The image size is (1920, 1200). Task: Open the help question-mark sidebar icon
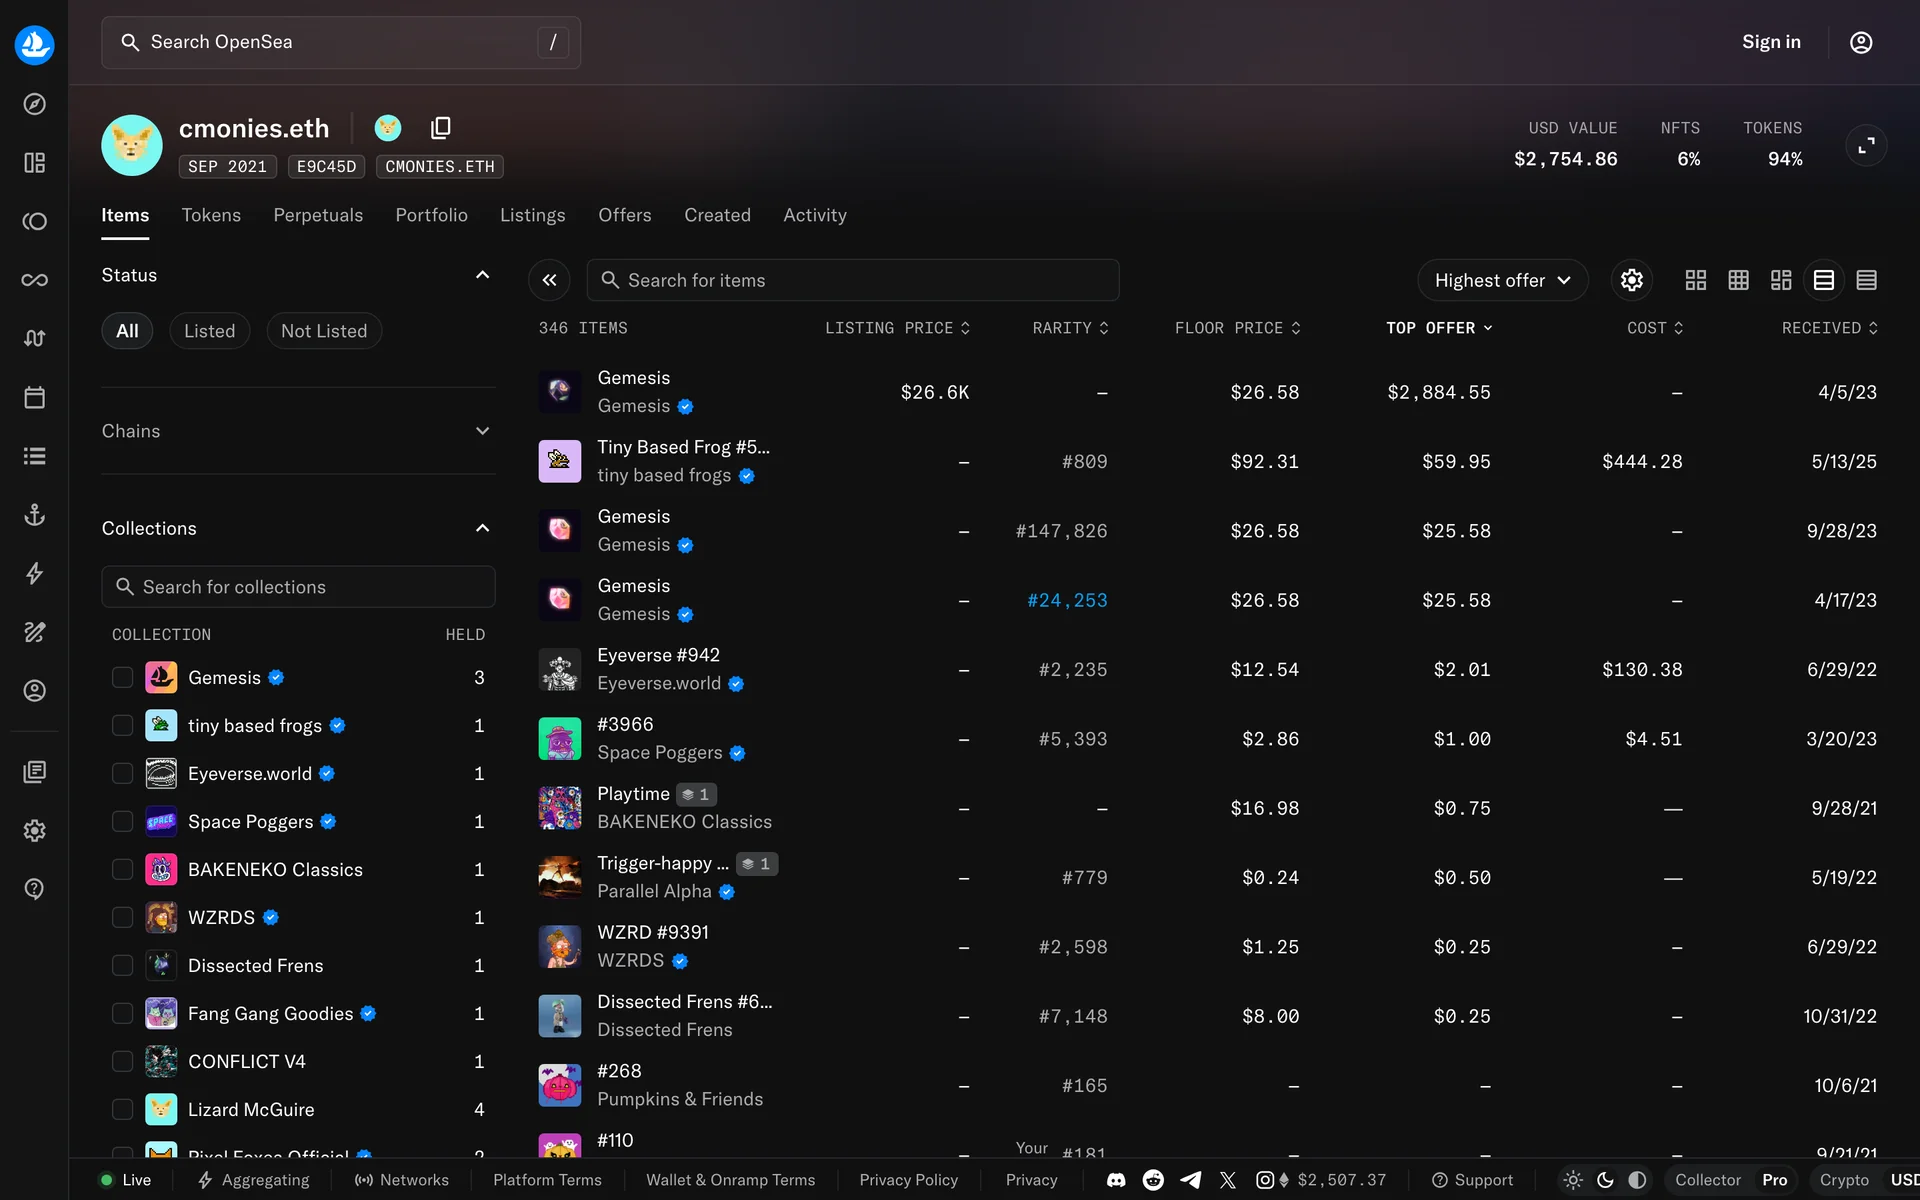[34, 889]
